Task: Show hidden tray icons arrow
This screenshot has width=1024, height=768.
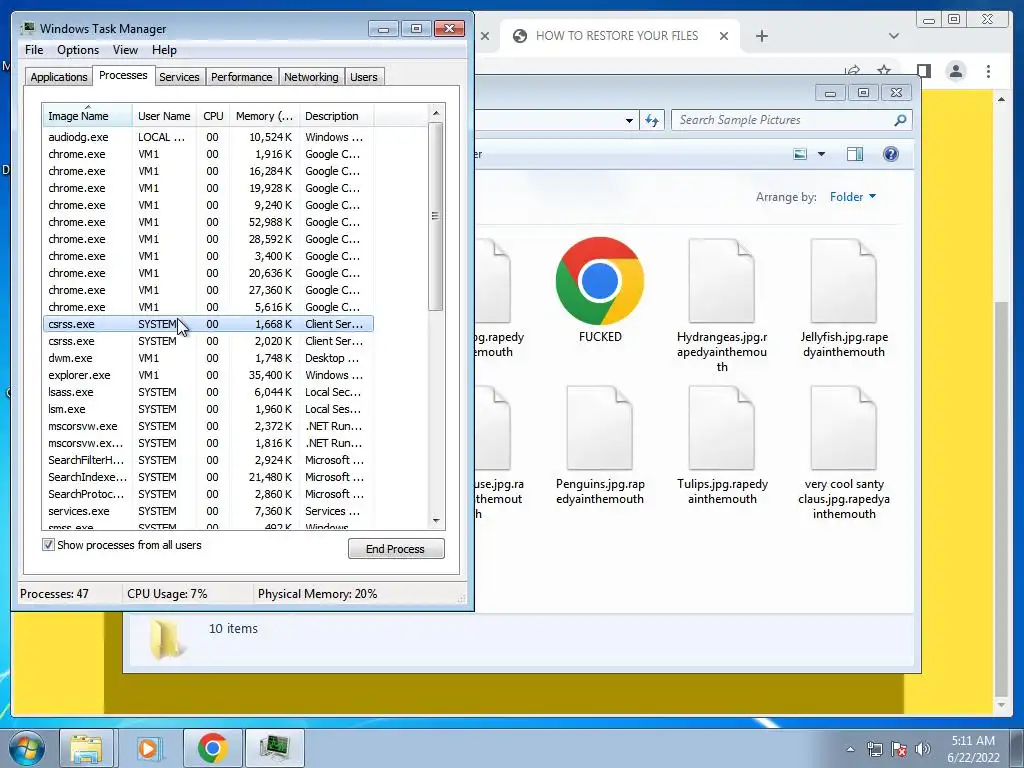Action: pos(850,749)
